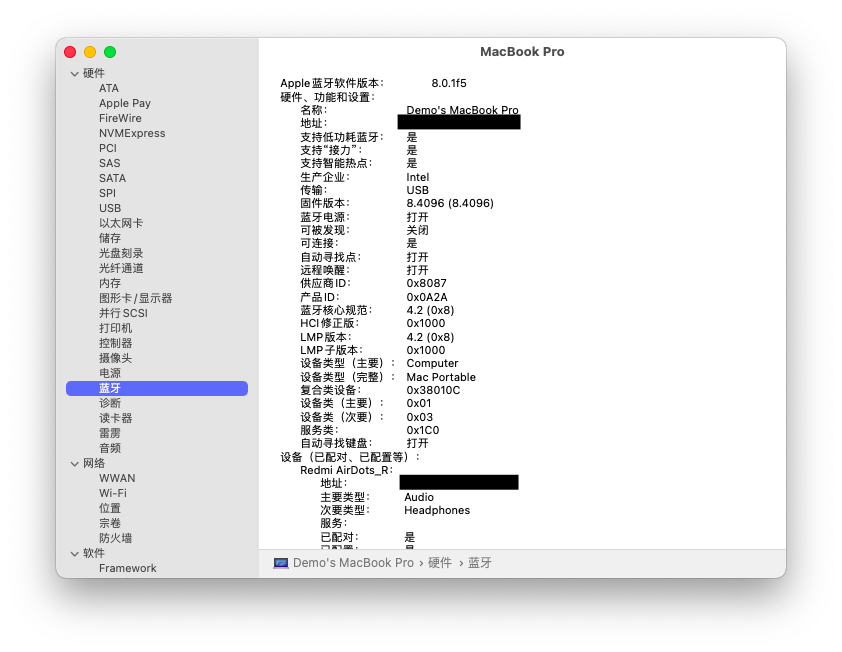Screen dimensions: 842x652
Task: Click the 服务类 value 0x1C0
Action: (423, 431)
